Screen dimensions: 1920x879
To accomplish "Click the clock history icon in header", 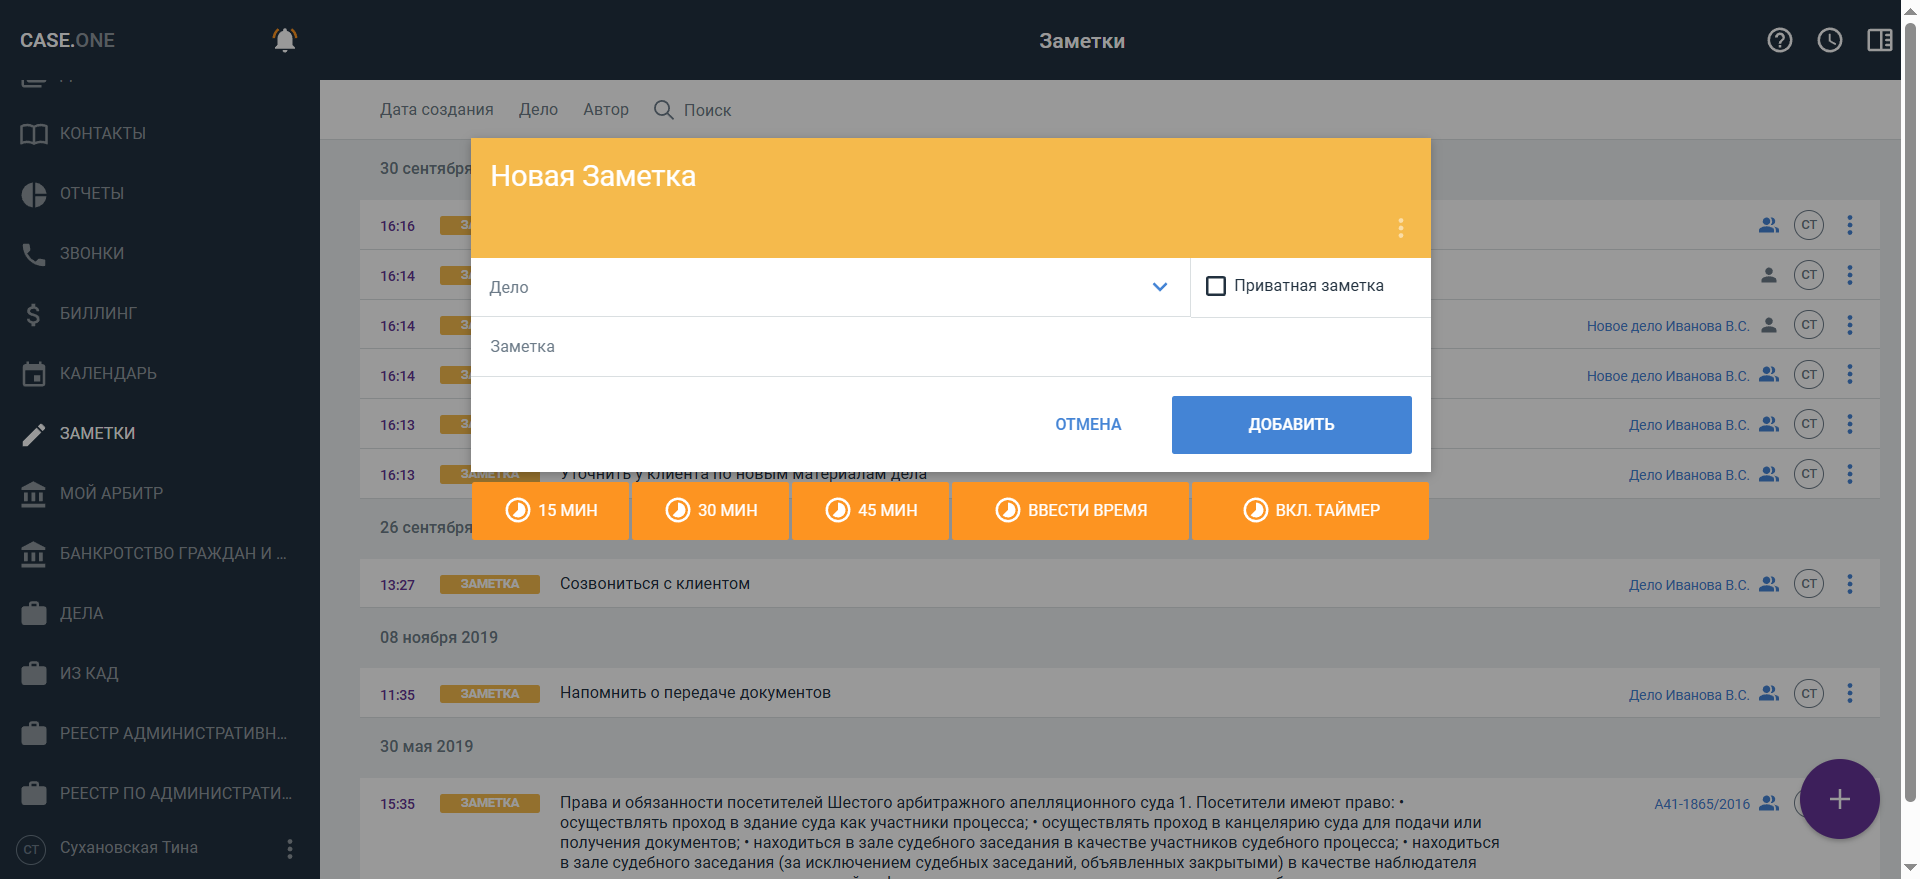I will [1830, 40].
